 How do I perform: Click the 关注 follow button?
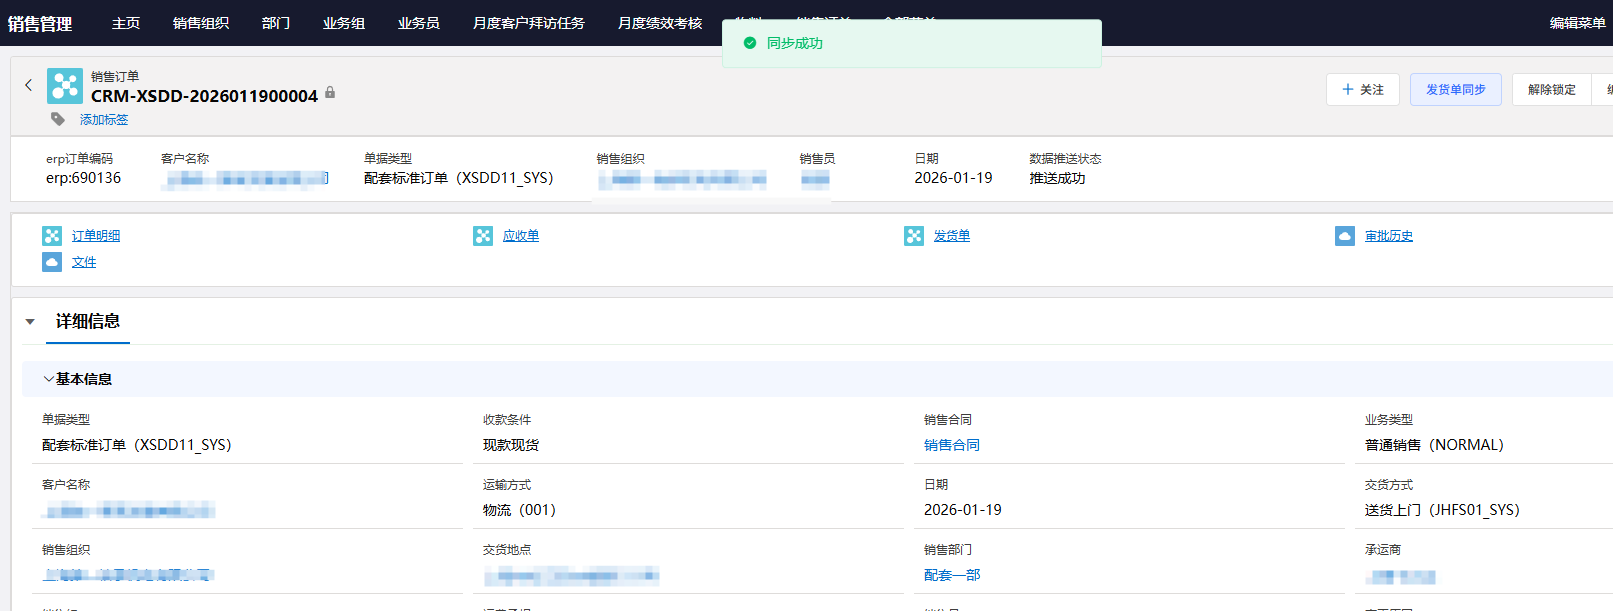[1362, 90]
